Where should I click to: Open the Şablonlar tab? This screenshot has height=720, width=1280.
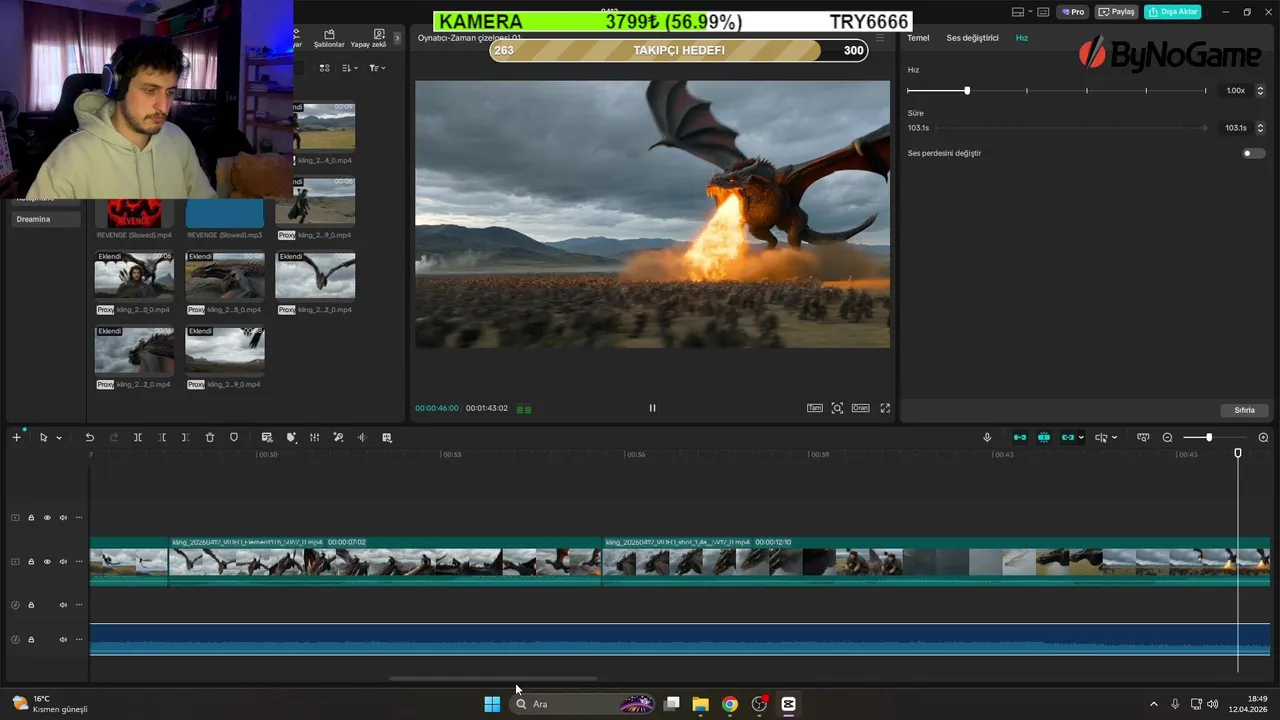click(329, 38)
